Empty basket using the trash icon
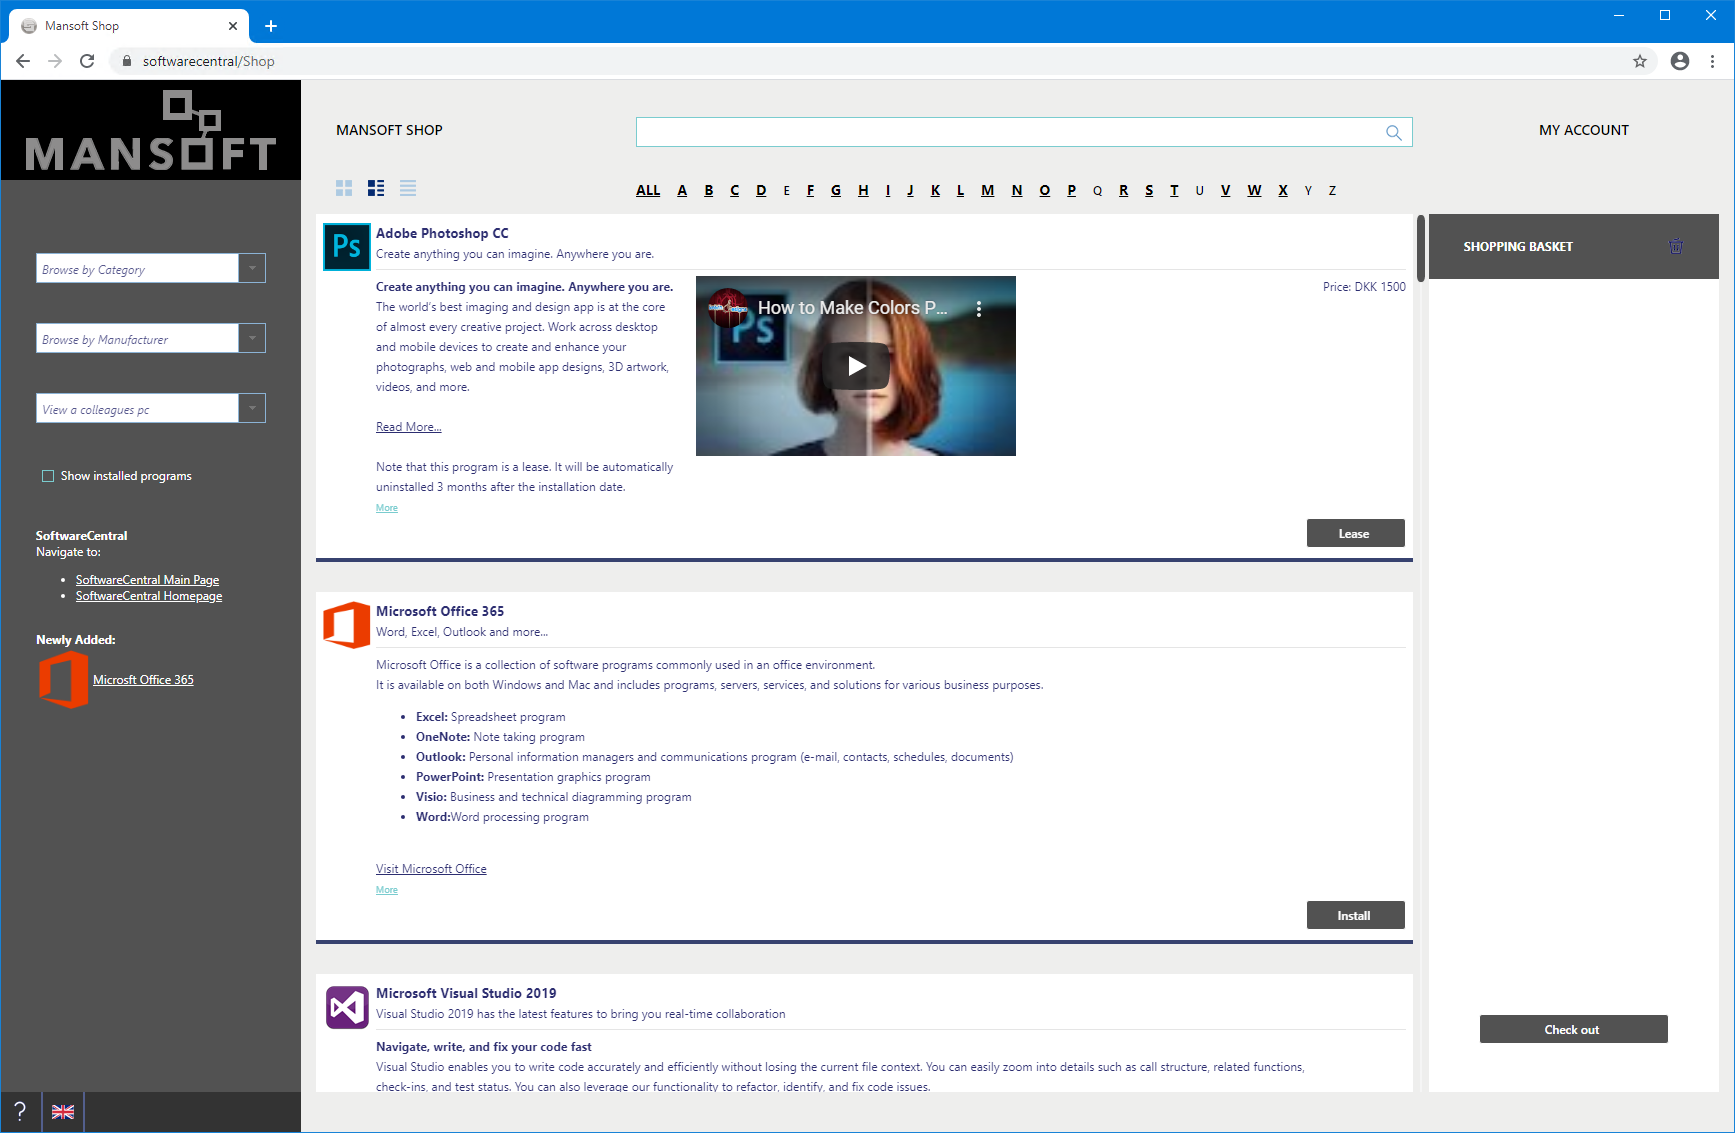Screen dimensions: 1735x1133 (x=1676, y=245)
